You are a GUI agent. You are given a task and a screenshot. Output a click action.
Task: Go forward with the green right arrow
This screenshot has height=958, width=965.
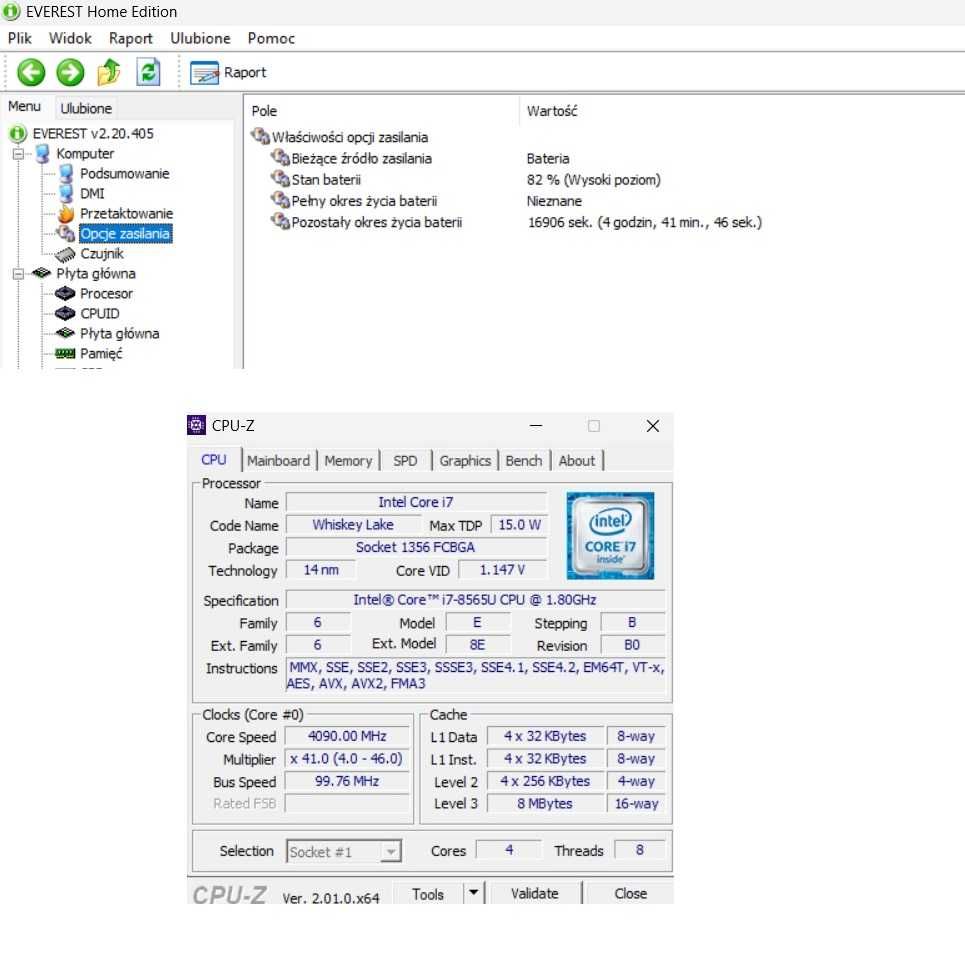pos(70,73)
